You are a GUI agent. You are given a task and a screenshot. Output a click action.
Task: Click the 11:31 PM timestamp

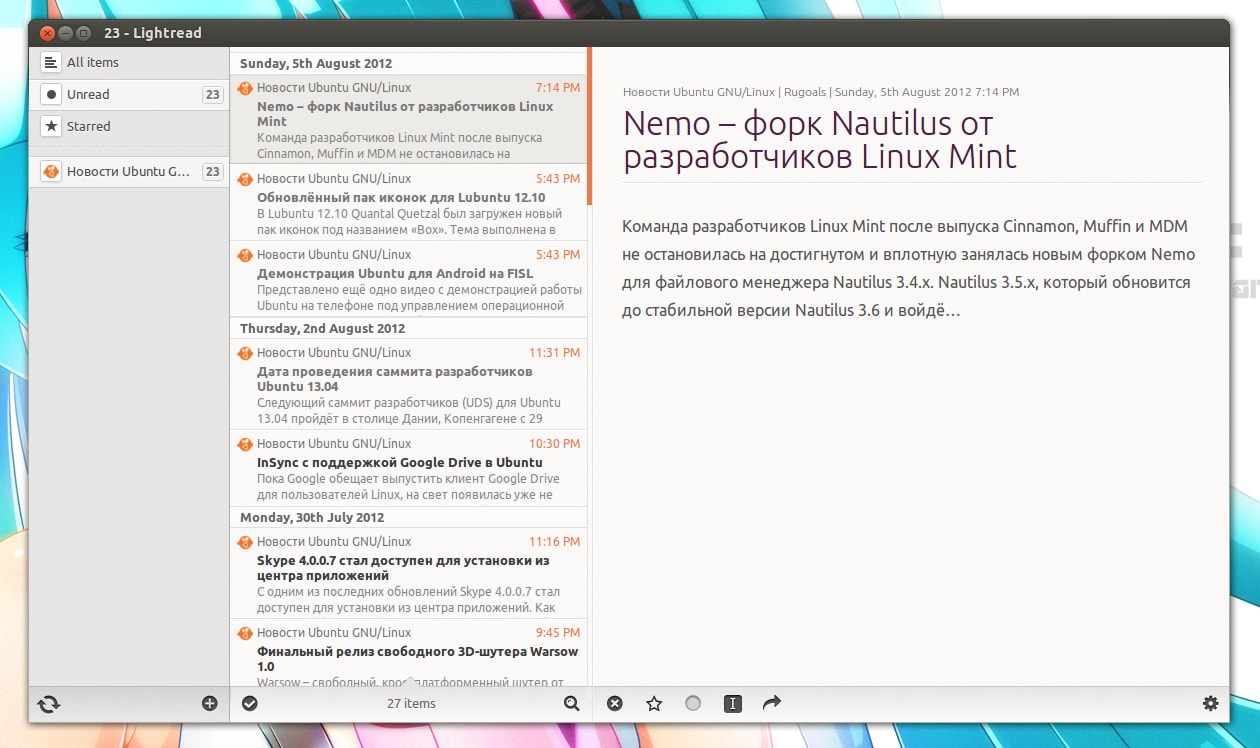pos(555,353)
